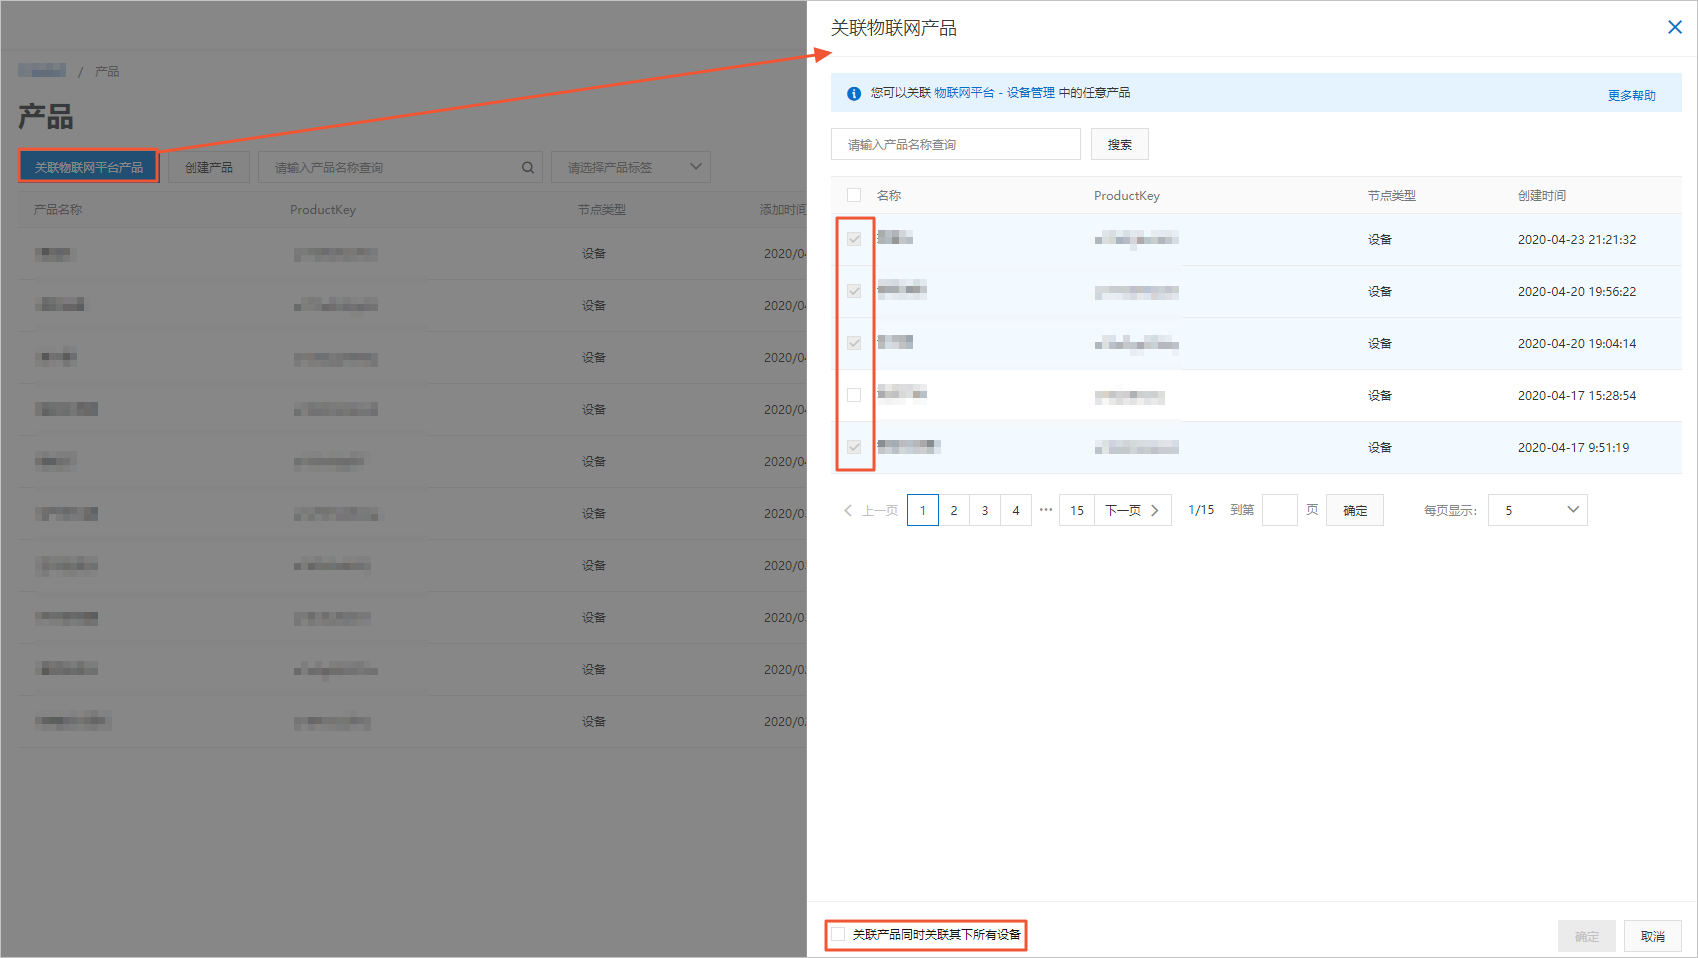1698x958 pixels.
Task: Enable 关联产品同时关联其下所有设备 checkbox
Action: click(x=838, y=934)
